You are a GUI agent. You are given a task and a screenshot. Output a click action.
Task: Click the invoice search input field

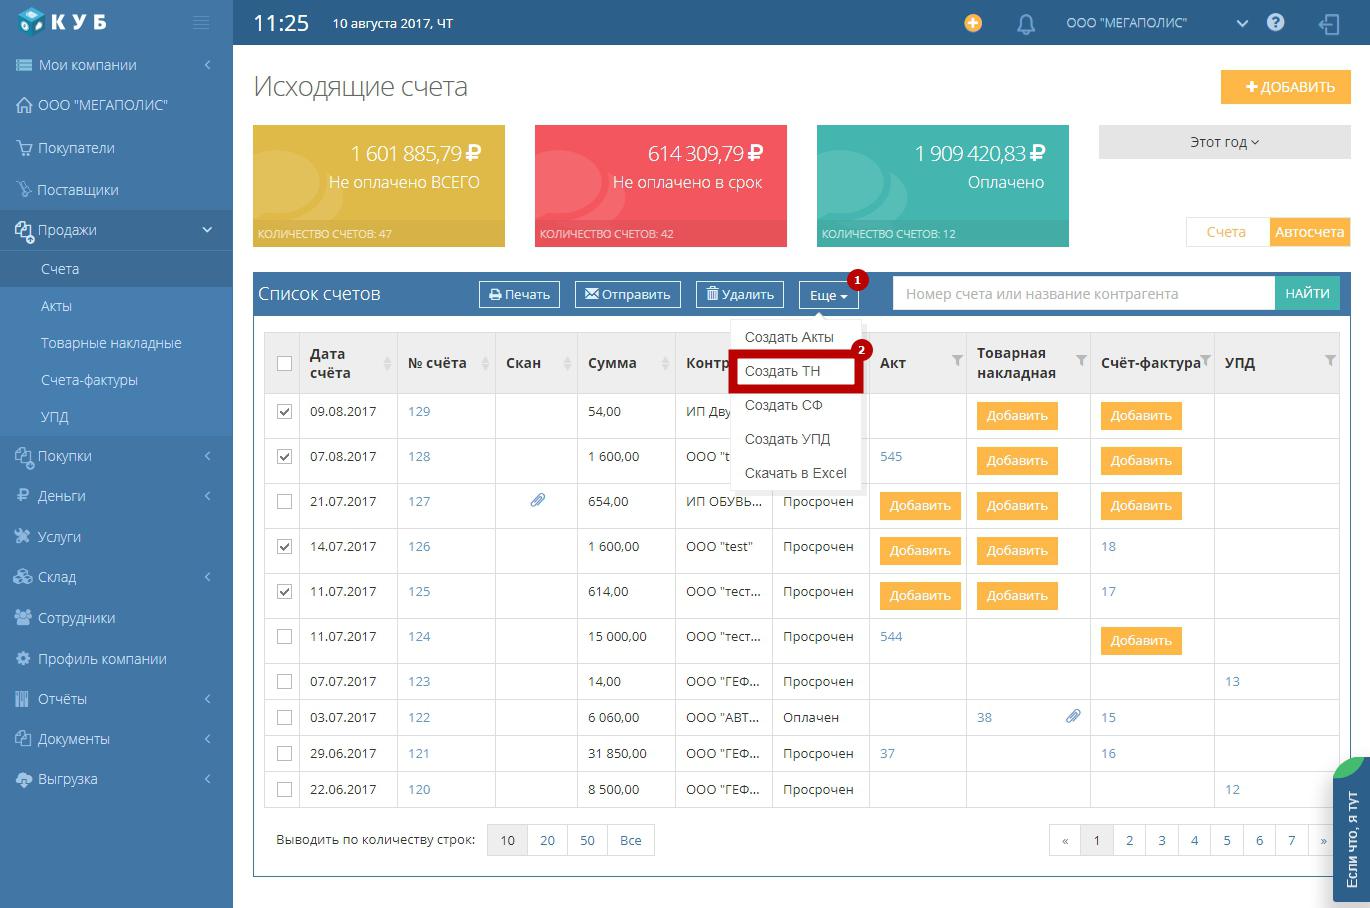pyautogui.click(x=1083, y=293)
